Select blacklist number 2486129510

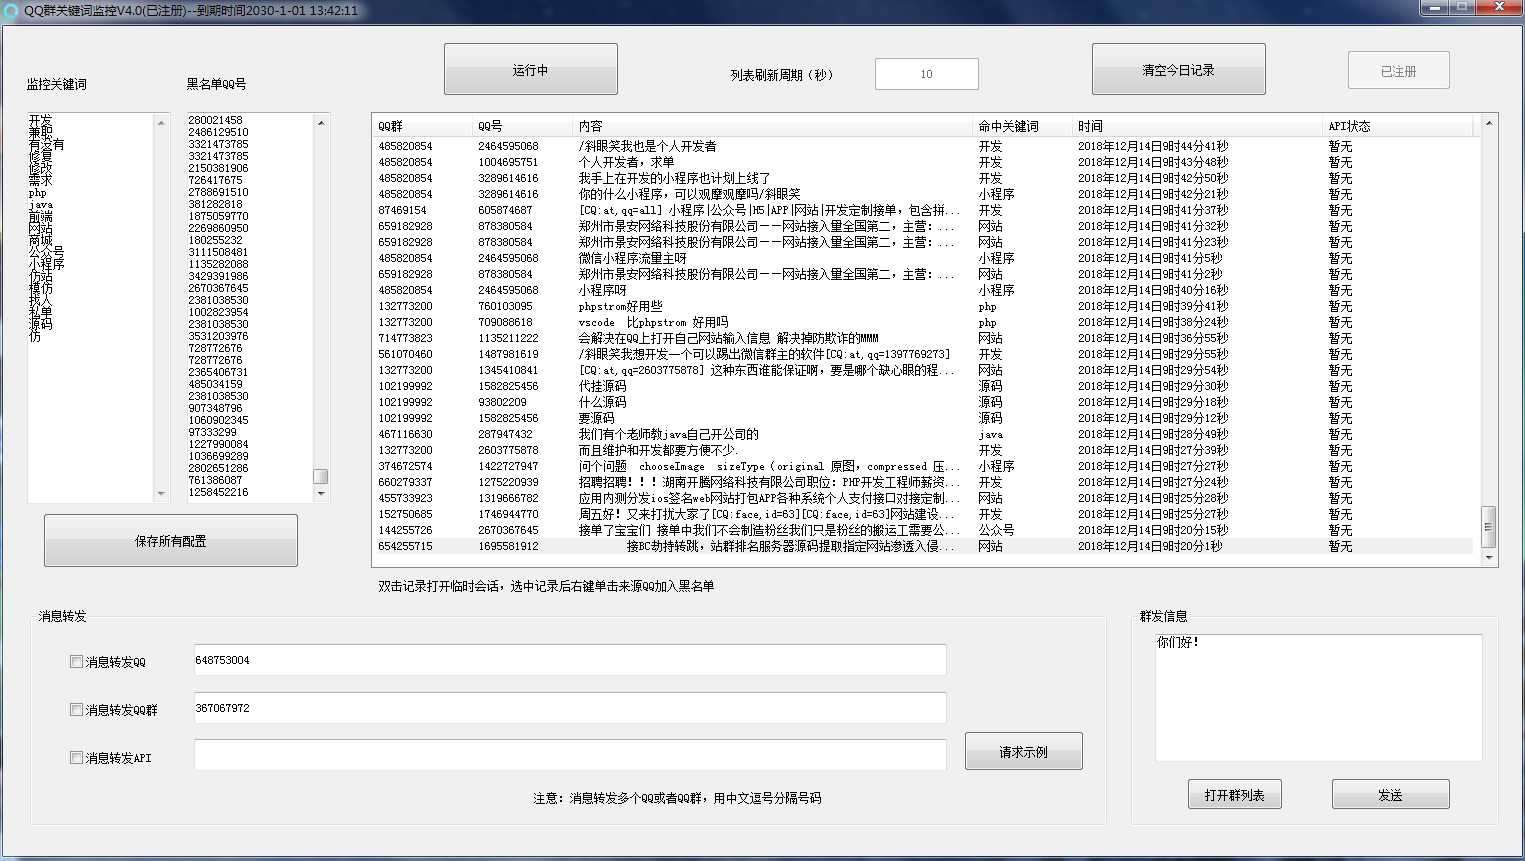click(x=218, y=132)
